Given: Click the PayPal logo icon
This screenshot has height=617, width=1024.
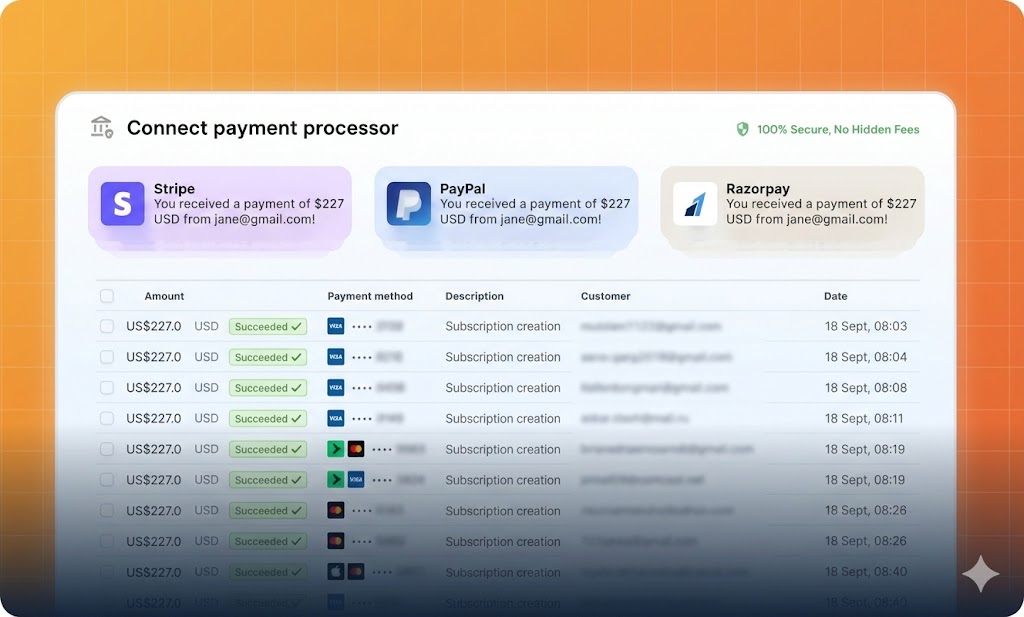Looking at the screenshot, I should [409, 204].
